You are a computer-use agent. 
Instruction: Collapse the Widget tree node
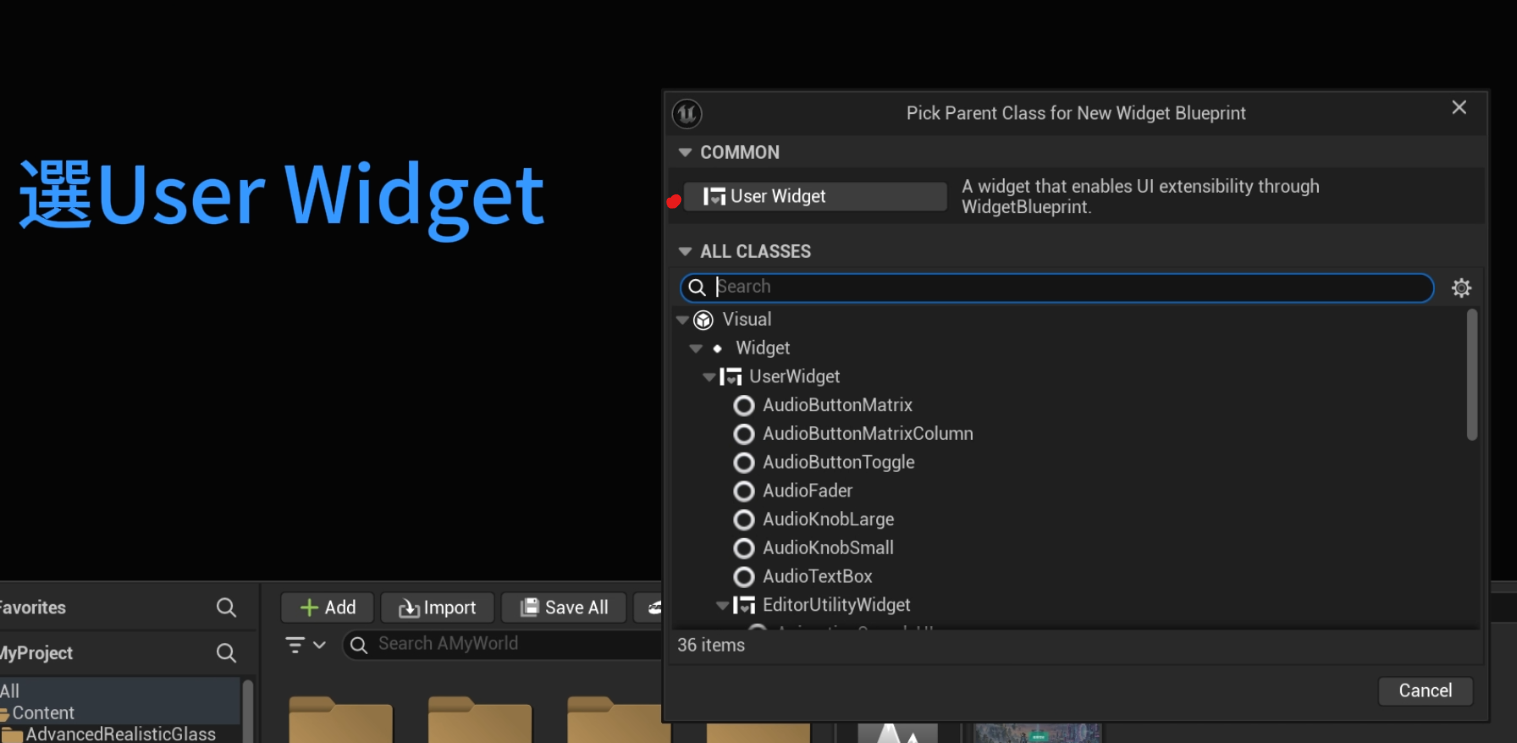pos(695,349)
